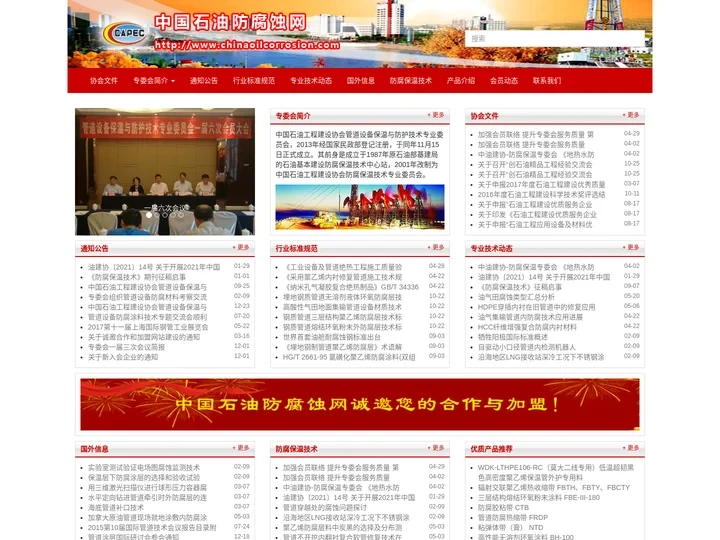Select the first active carousel indicator dot

(149, 215)
